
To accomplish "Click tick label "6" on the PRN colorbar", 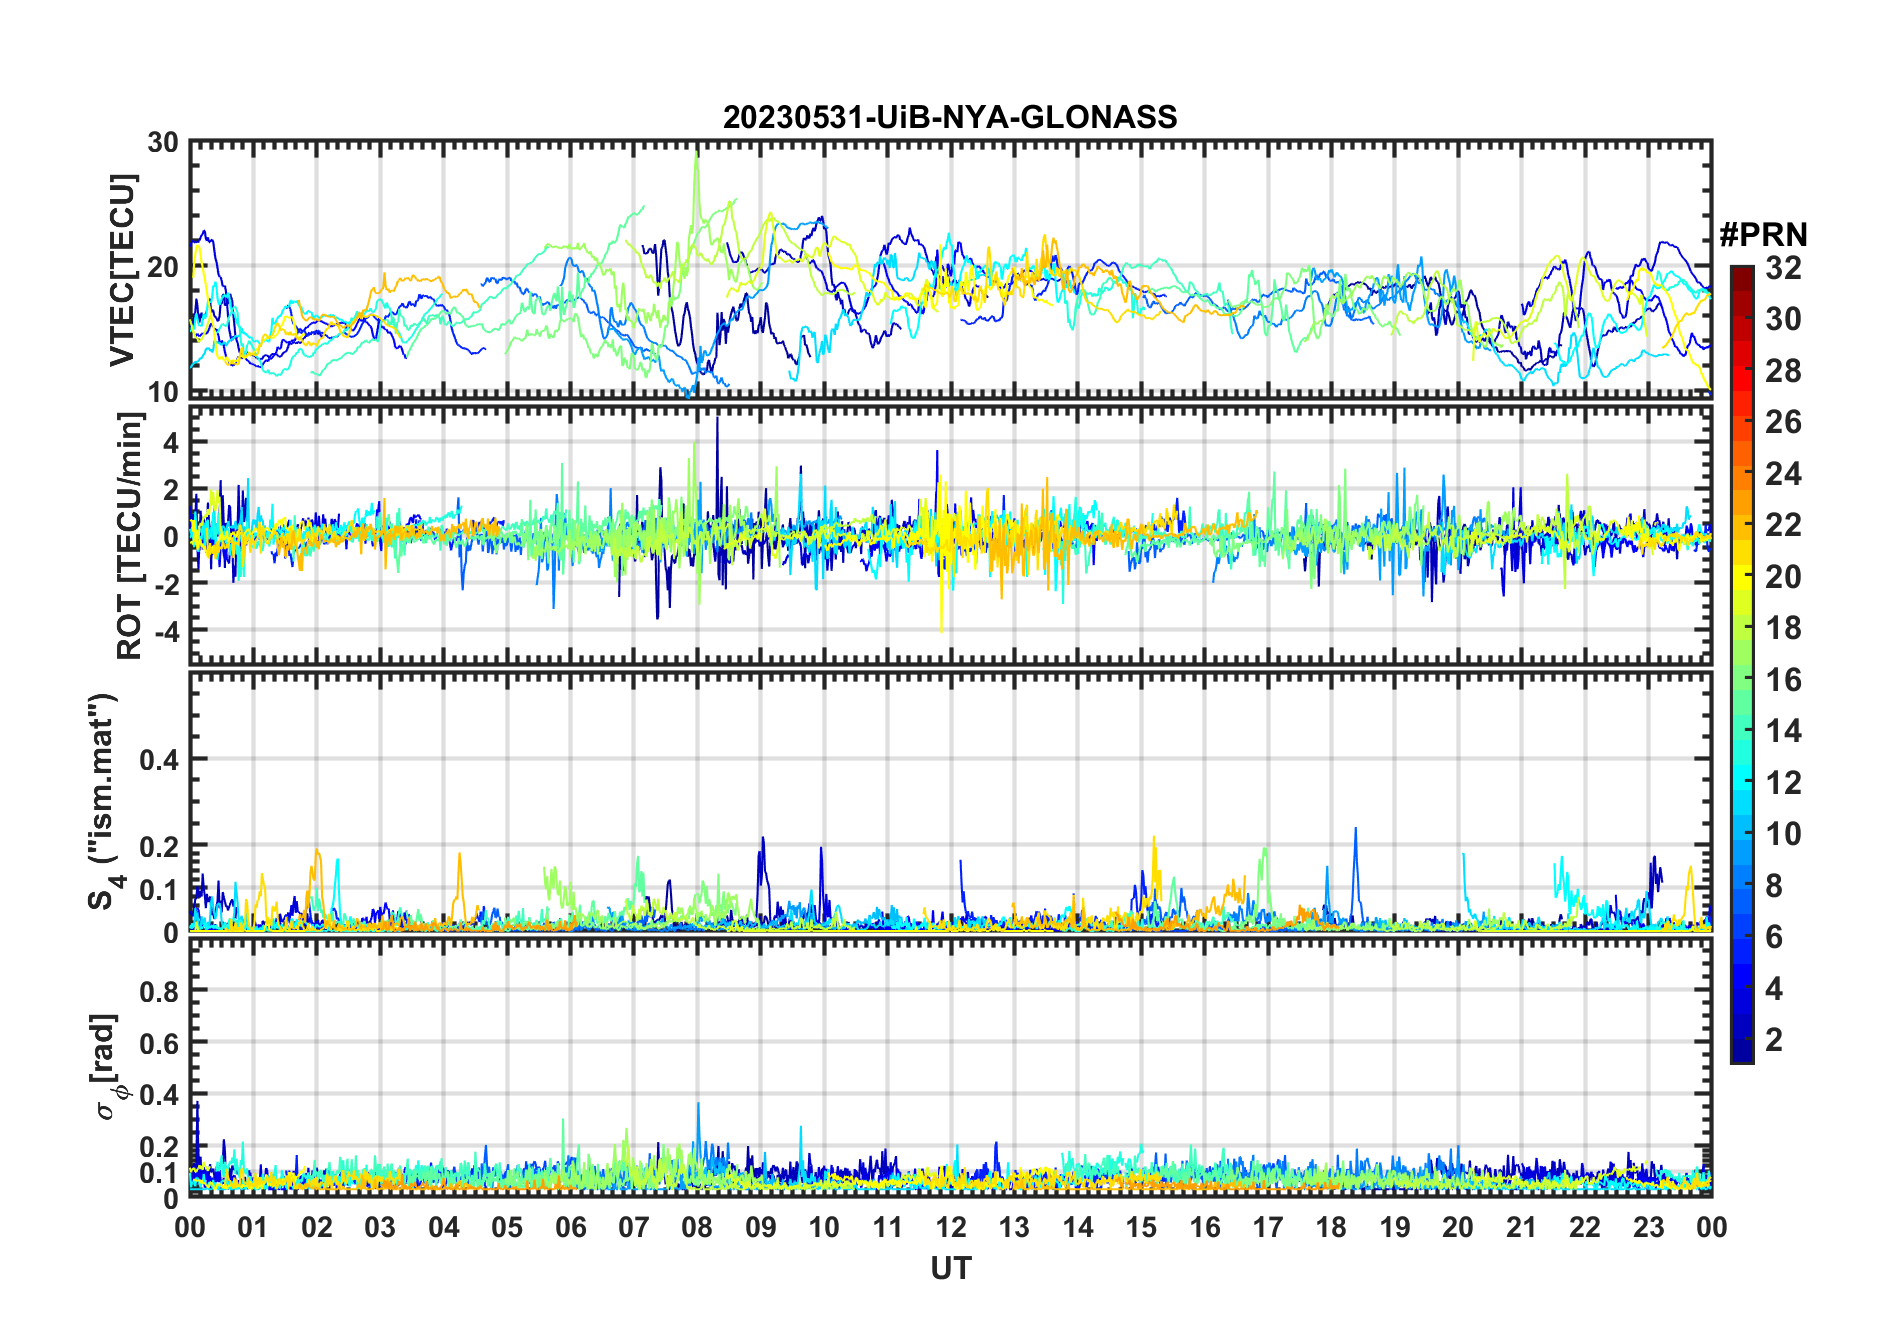I will (x=1774, y=937).
